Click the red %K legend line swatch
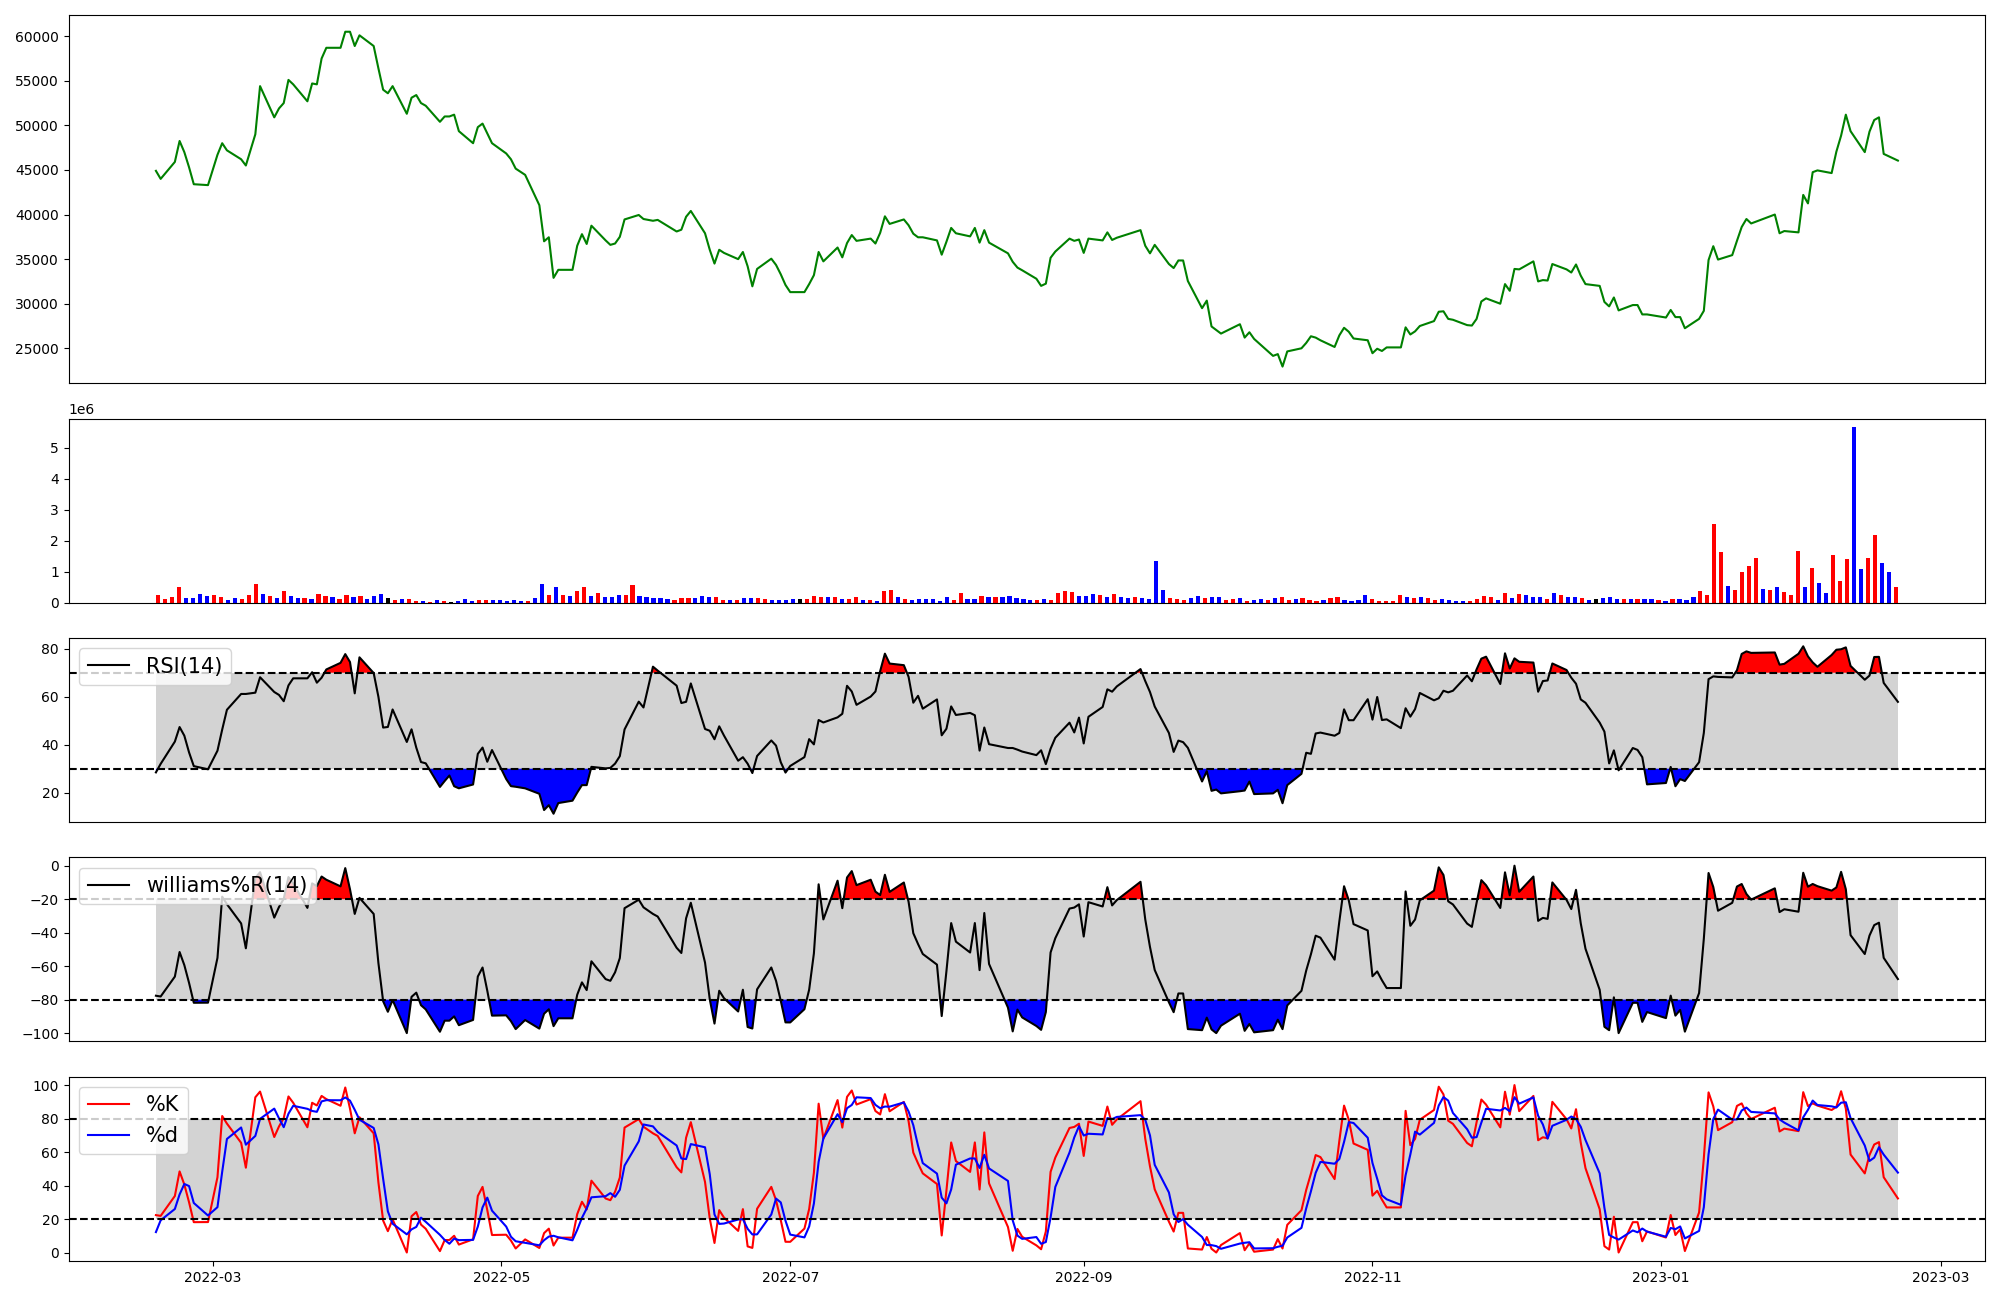Image resolution: width=2000 pixels, height=1300 pixels. (109, 1104)
